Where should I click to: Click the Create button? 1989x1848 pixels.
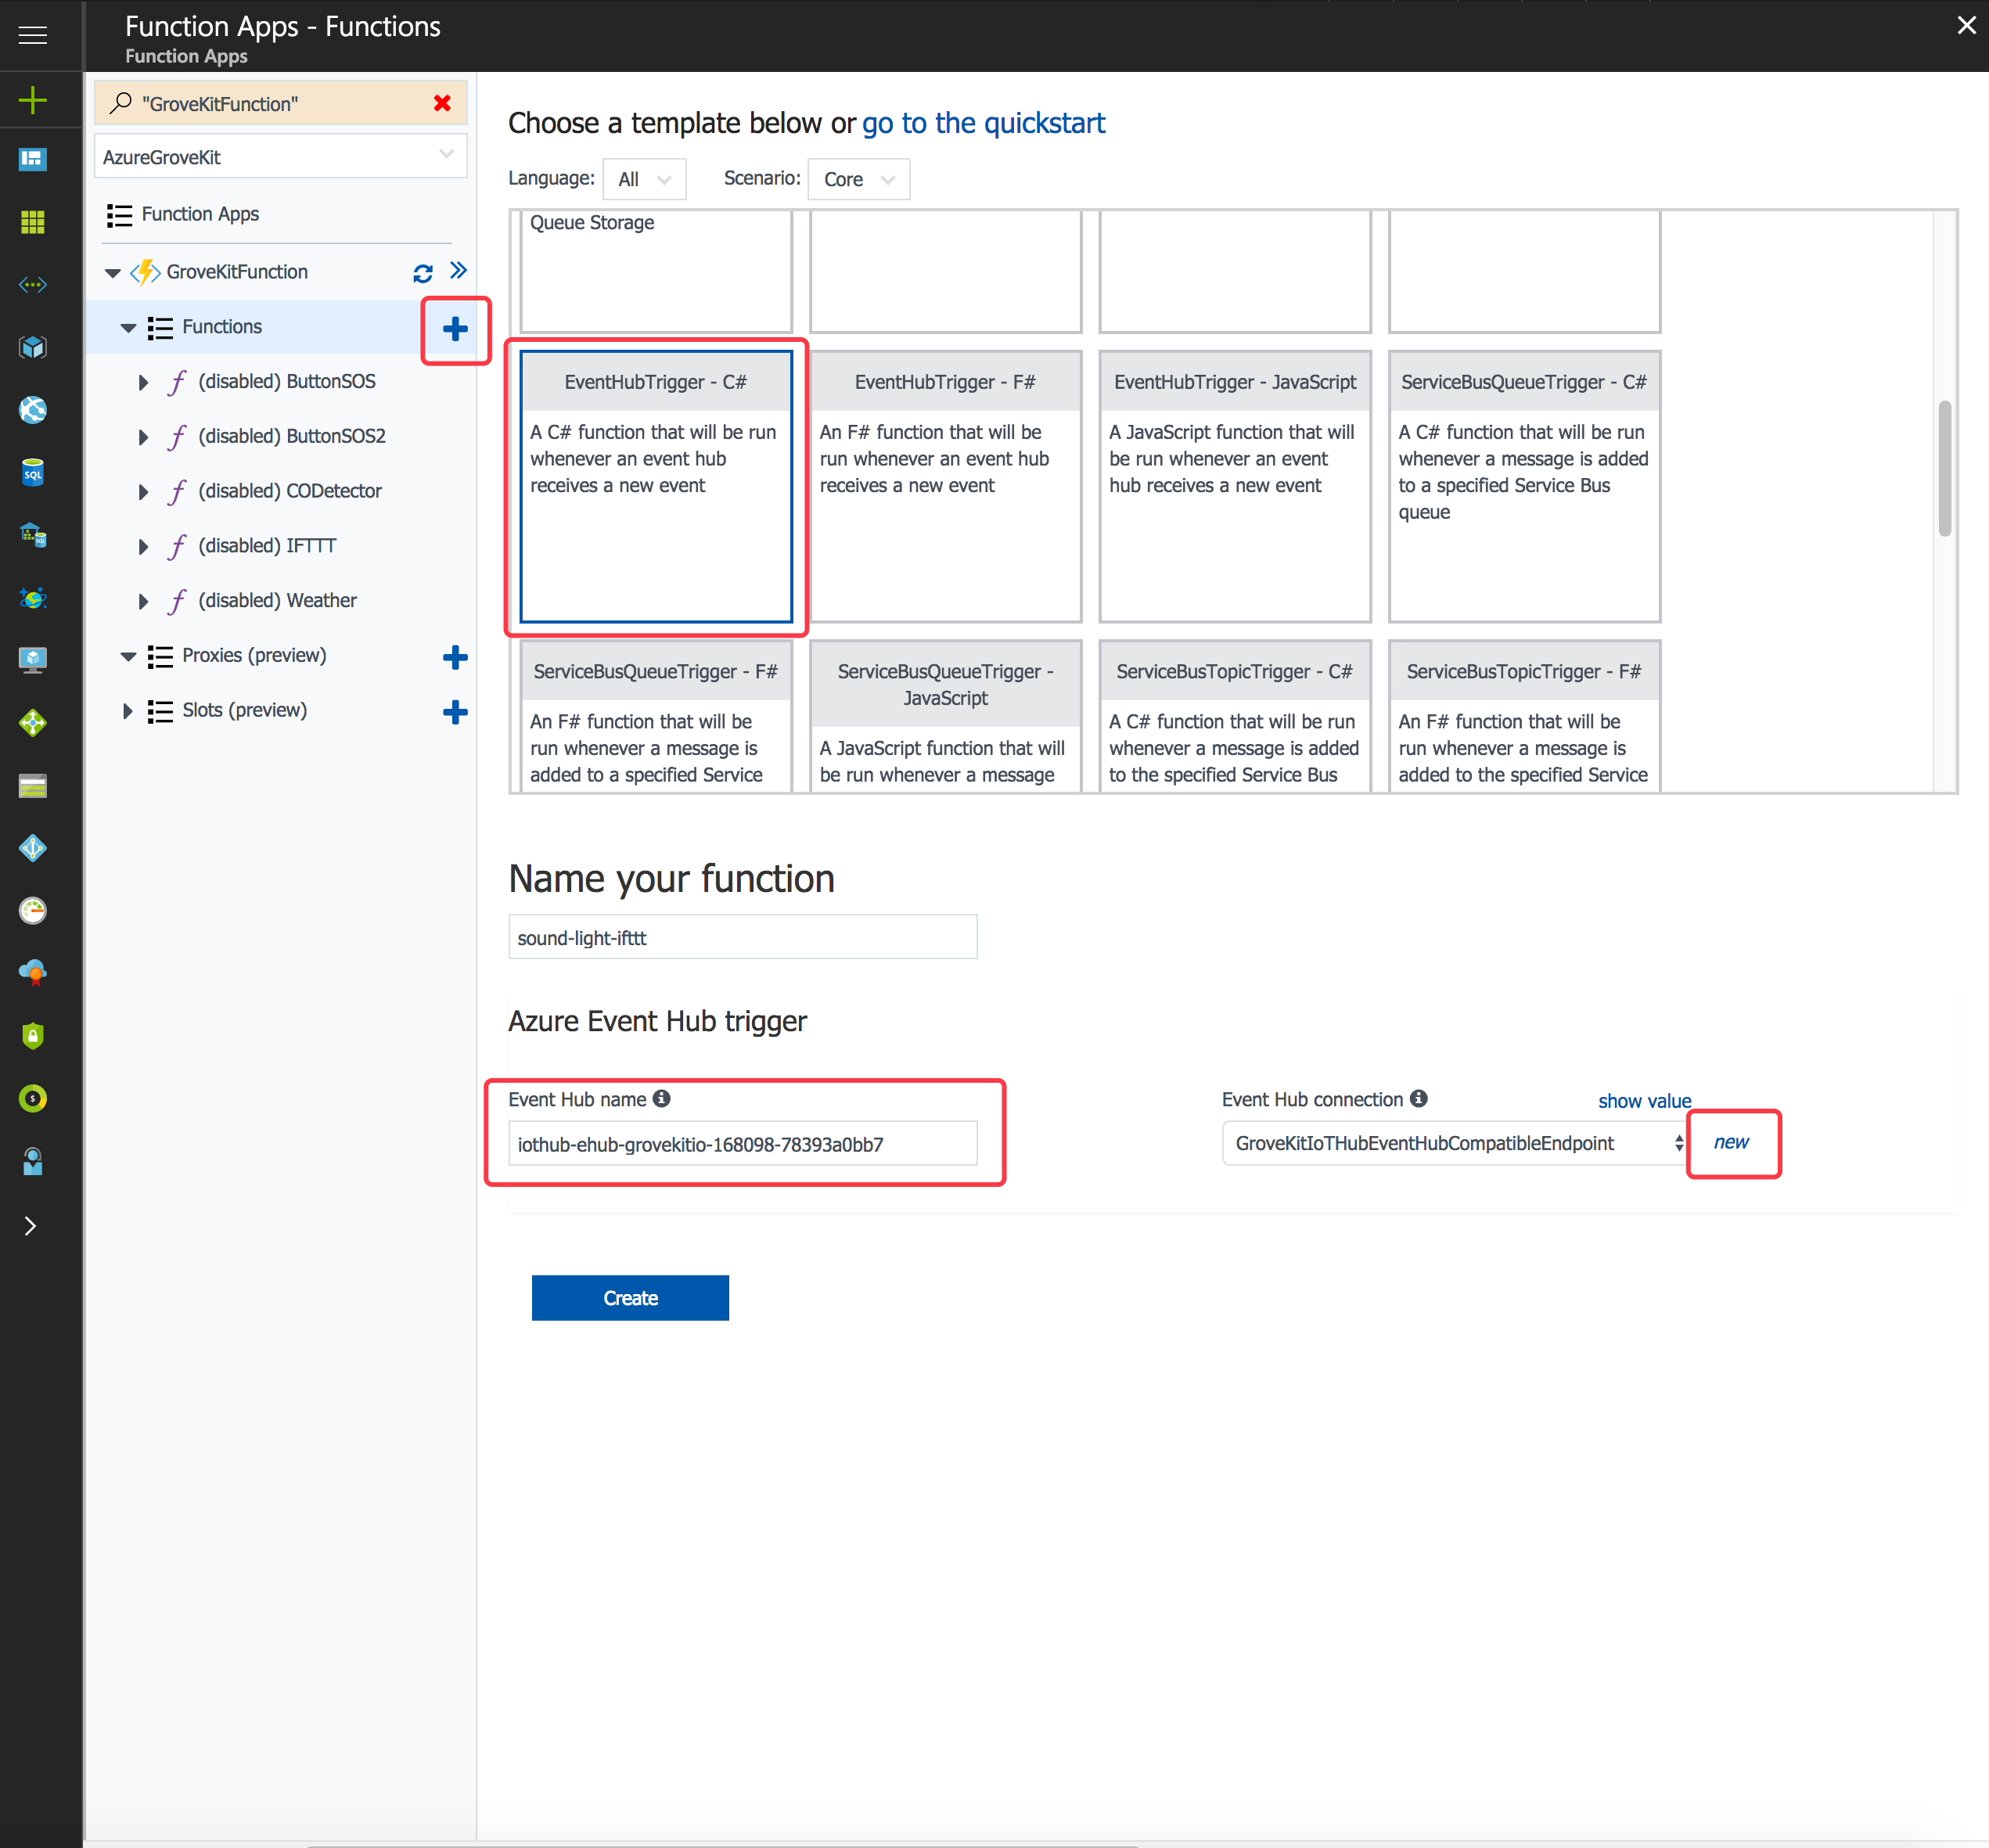[x=630, y=1298]
